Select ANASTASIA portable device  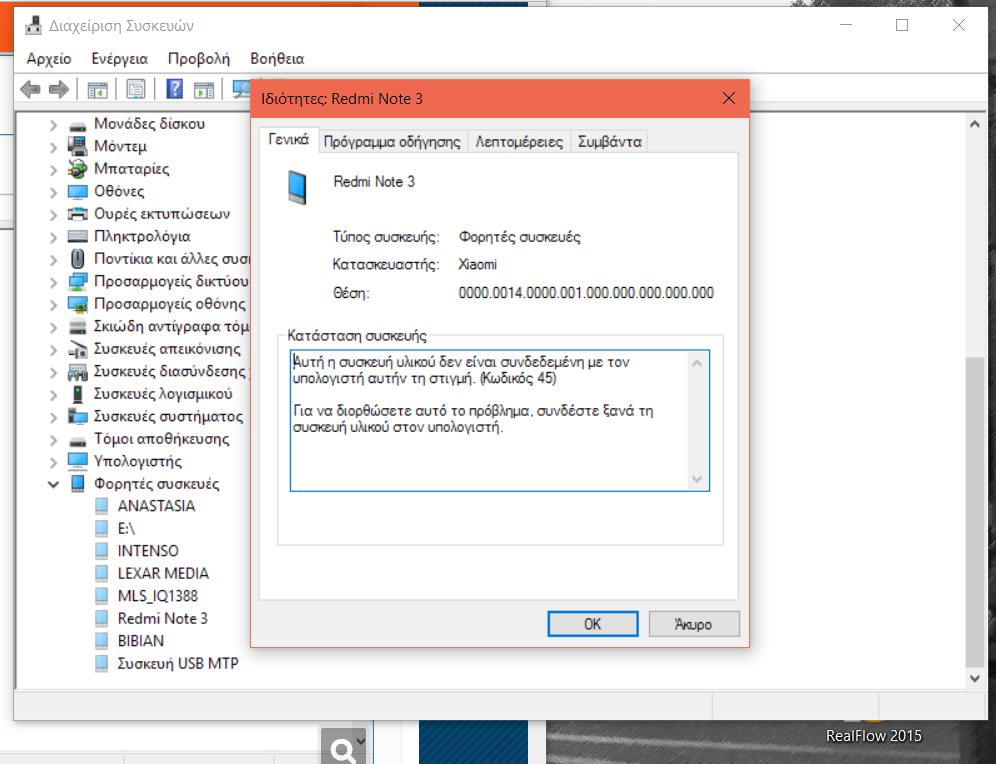[x=156, y=506]
